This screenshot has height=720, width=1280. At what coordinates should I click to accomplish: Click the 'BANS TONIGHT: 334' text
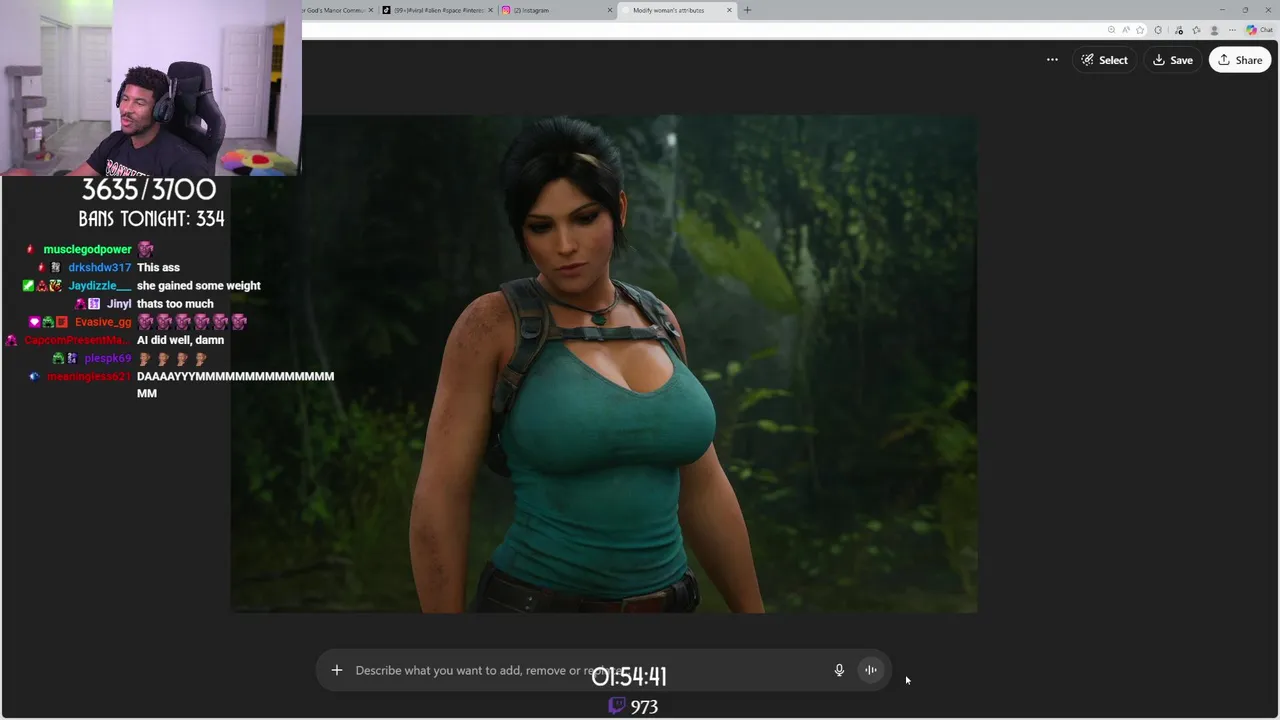click(151, 218)
